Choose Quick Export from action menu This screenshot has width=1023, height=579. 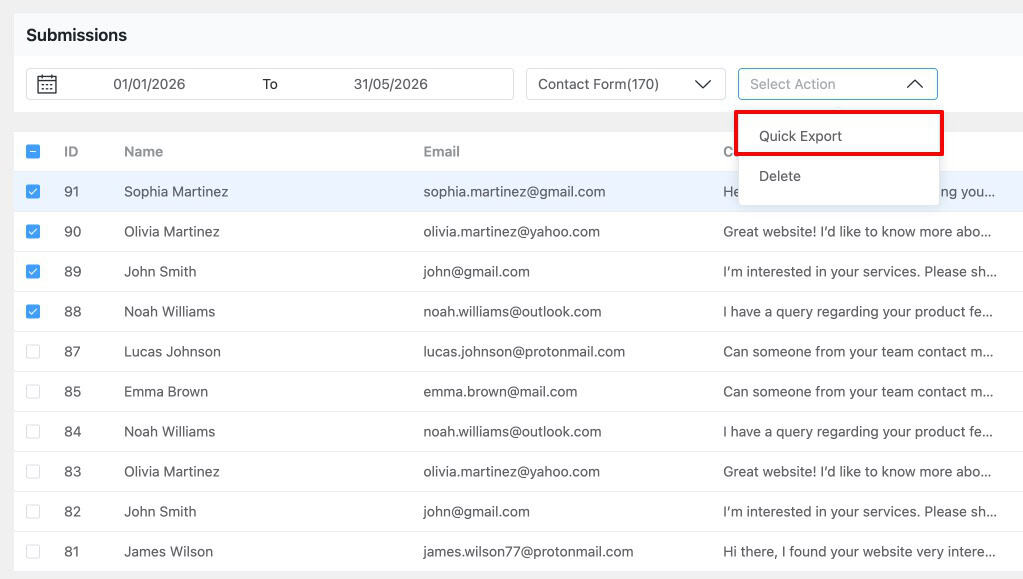click(x=838, y=136)
